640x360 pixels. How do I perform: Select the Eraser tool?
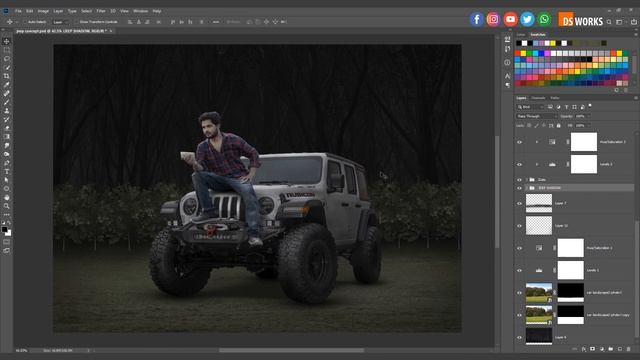7,128
